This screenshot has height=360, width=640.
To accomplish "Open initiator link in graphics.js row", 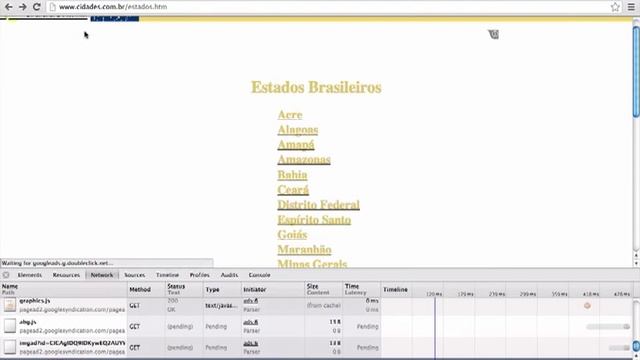I will [x=251, y=301].
